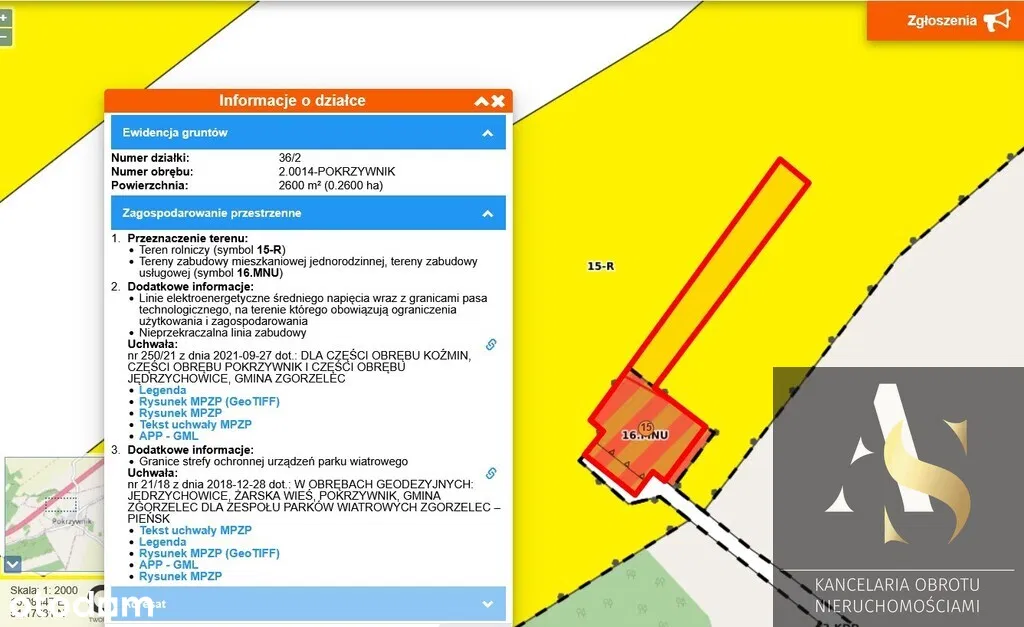
Task: Open Tekst uchwały MPZP under resolution 250/21
Action: point(195,424)
